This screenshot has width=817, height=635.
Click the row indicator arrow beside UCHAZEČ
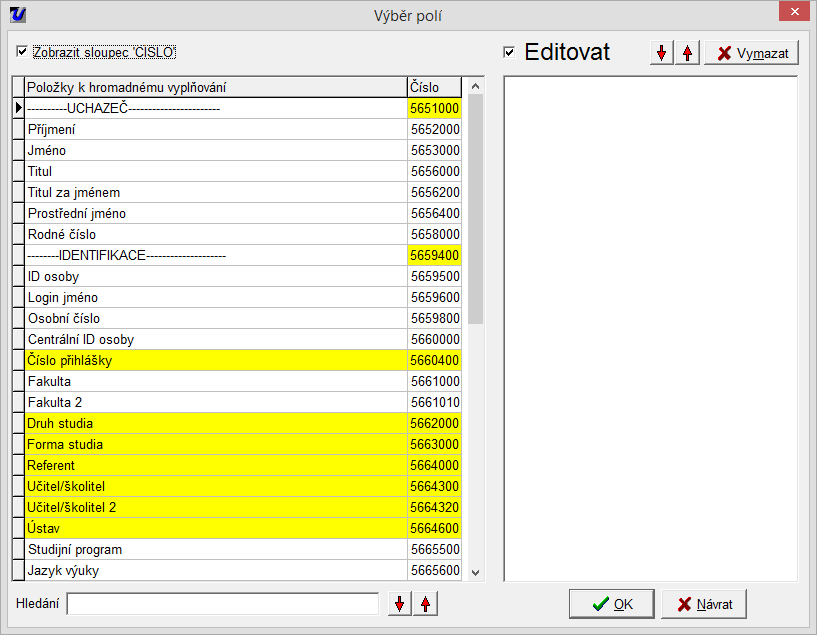coord(18,108)
